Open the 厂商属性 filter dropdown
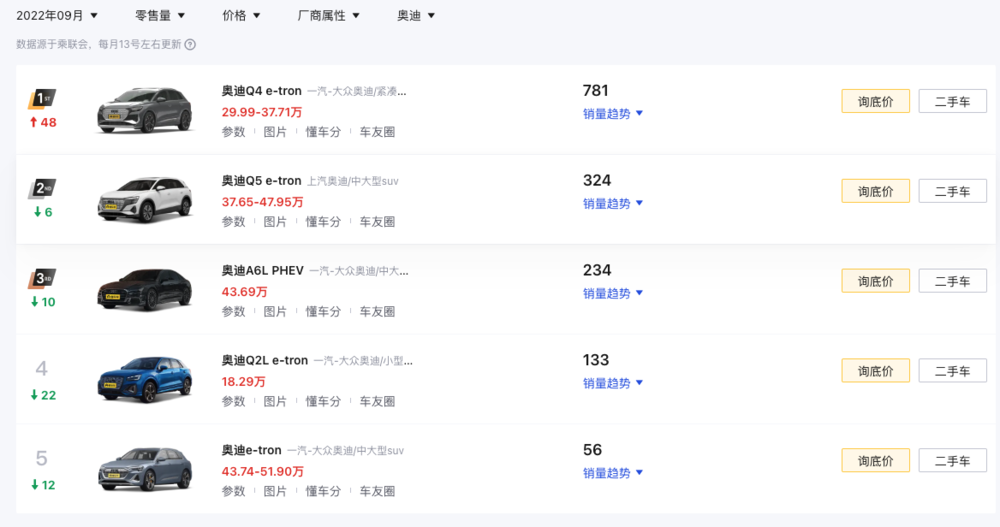 [x=328, y=15]
